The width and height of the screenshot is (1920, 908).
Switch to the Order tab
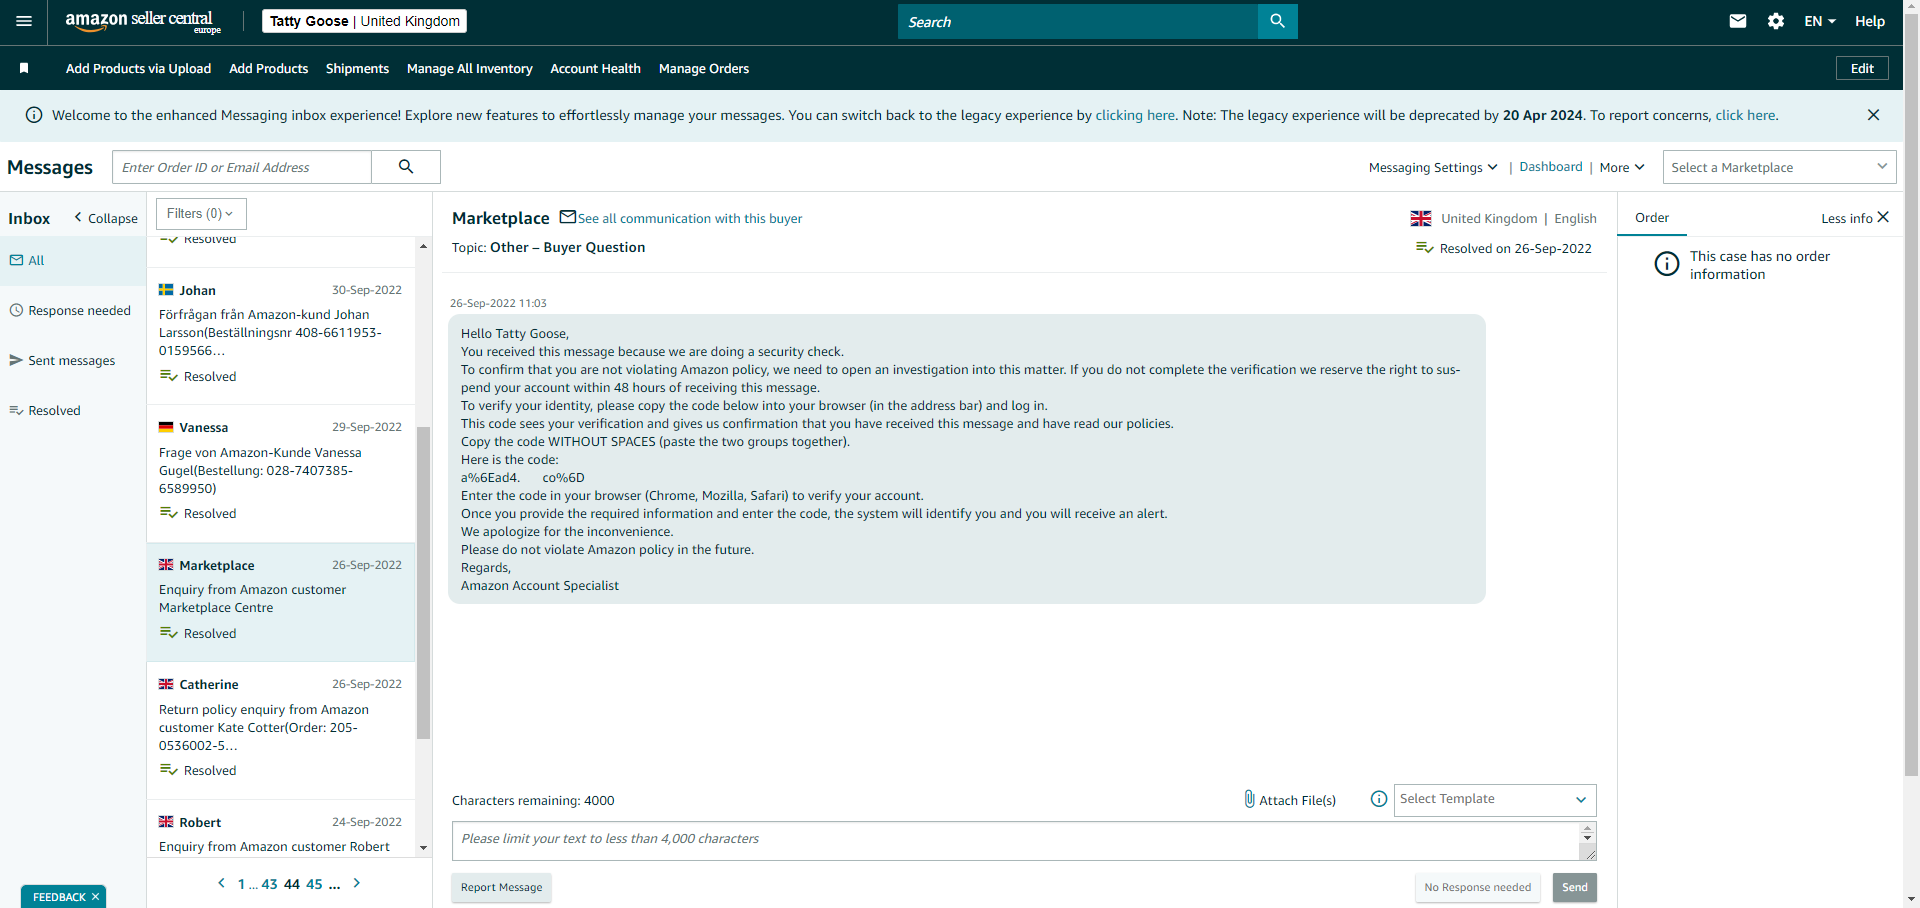[x=1652, y=218]
